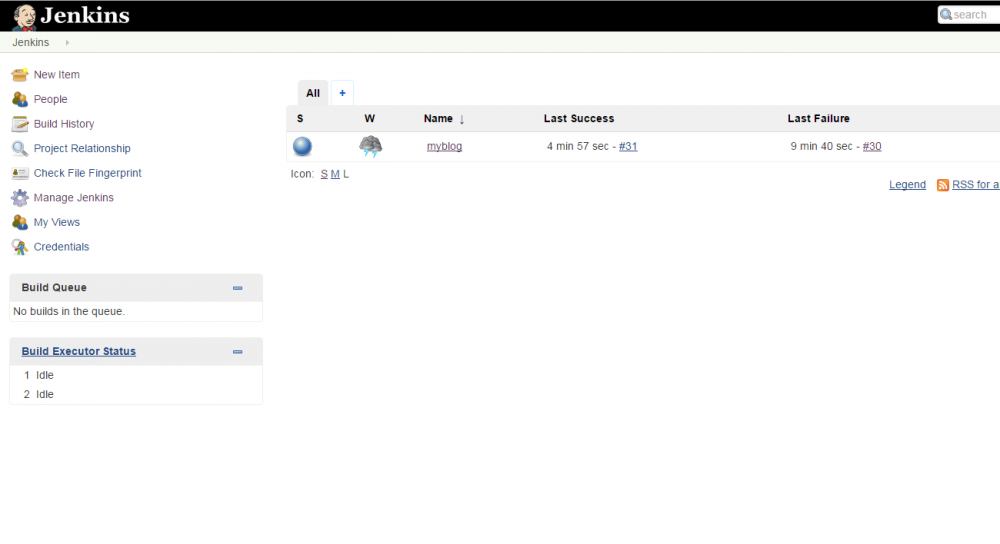This screenshot has width=1000, height=544.
Task: Open last failed build #30
Action: pos(872,146)
